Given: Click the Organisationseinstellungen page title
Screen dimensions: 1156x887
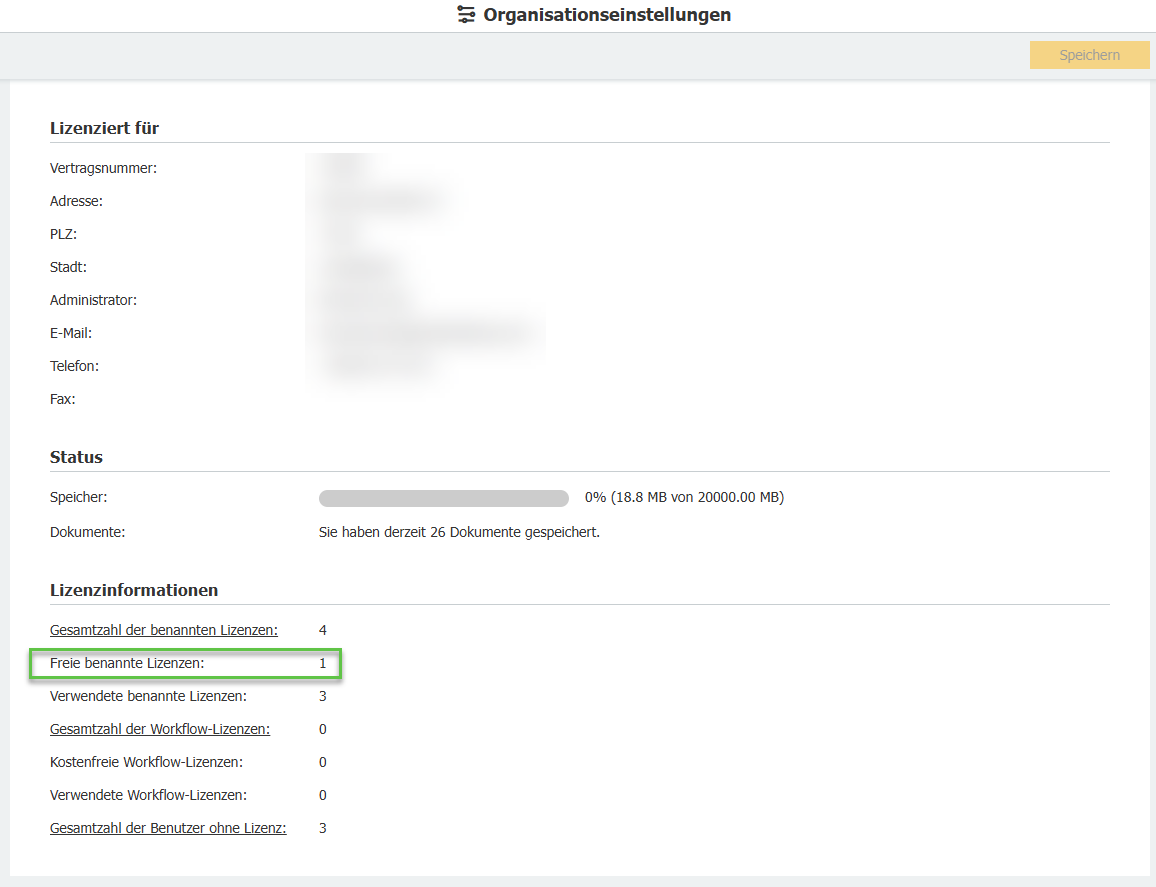Looking at the screenshot, I should (607, 15).
